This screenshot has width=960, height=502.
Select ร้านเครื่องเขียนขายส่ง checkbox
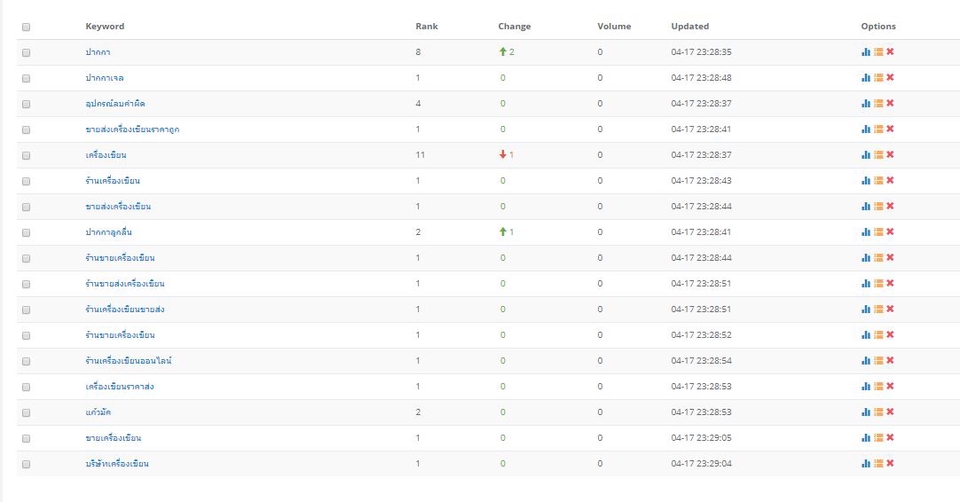(26, 310)
